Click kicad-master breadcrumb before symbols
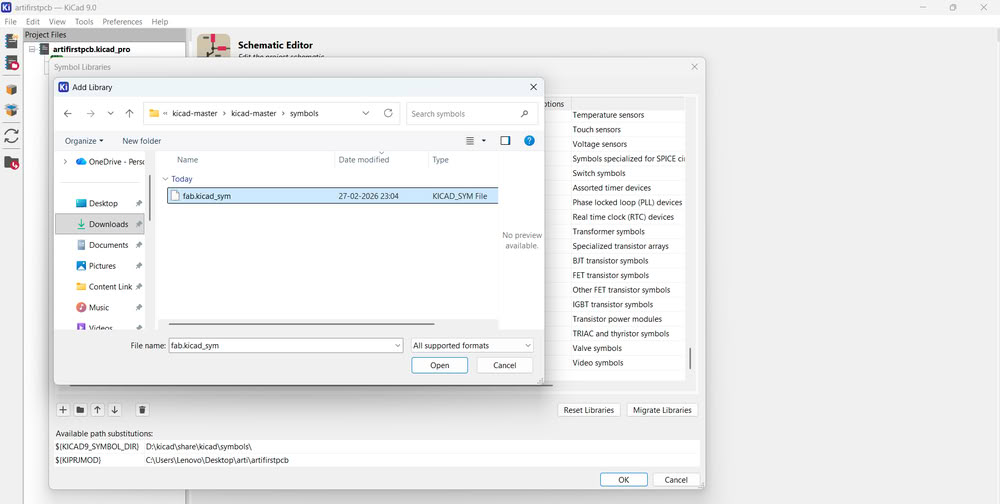The height and width of the screenshot is (504, 1000). [x=254, y=114]
